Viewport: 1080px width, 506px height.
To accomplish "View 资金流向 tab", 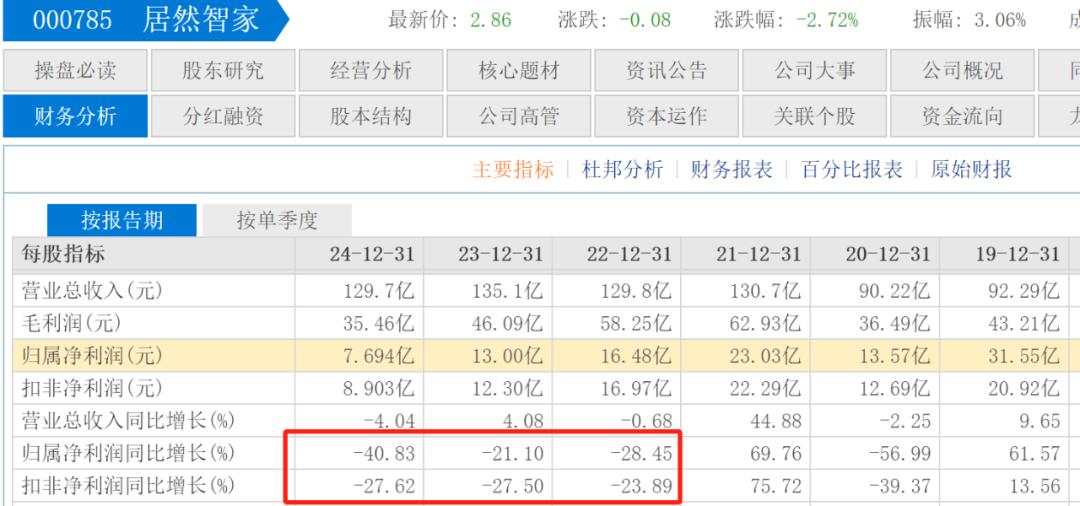I will [x=962, y=116].
